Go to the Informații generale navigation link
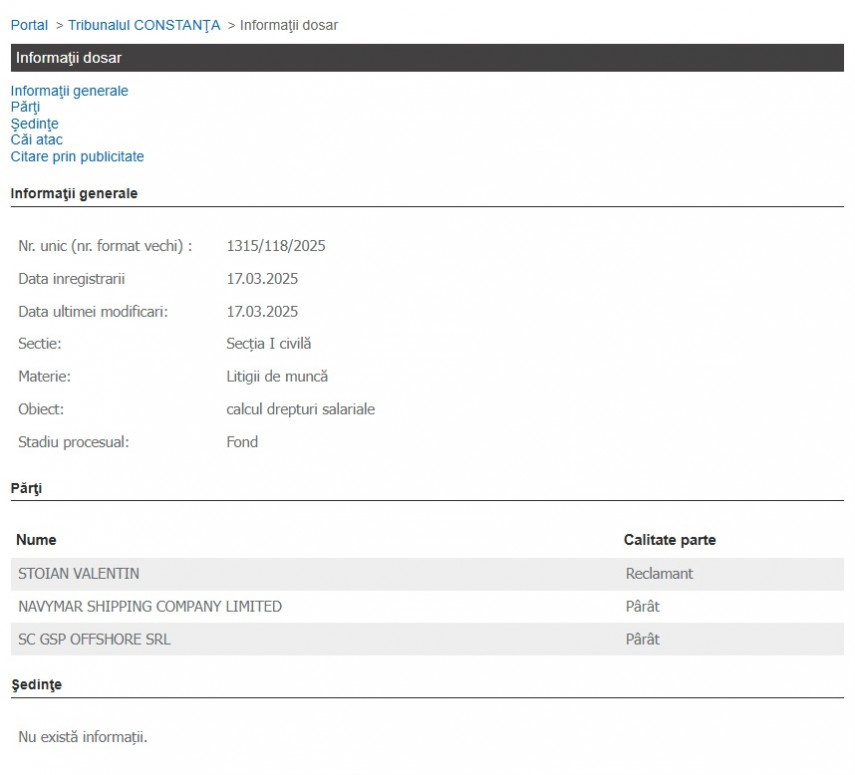855x775 pixels. point(69,91)
